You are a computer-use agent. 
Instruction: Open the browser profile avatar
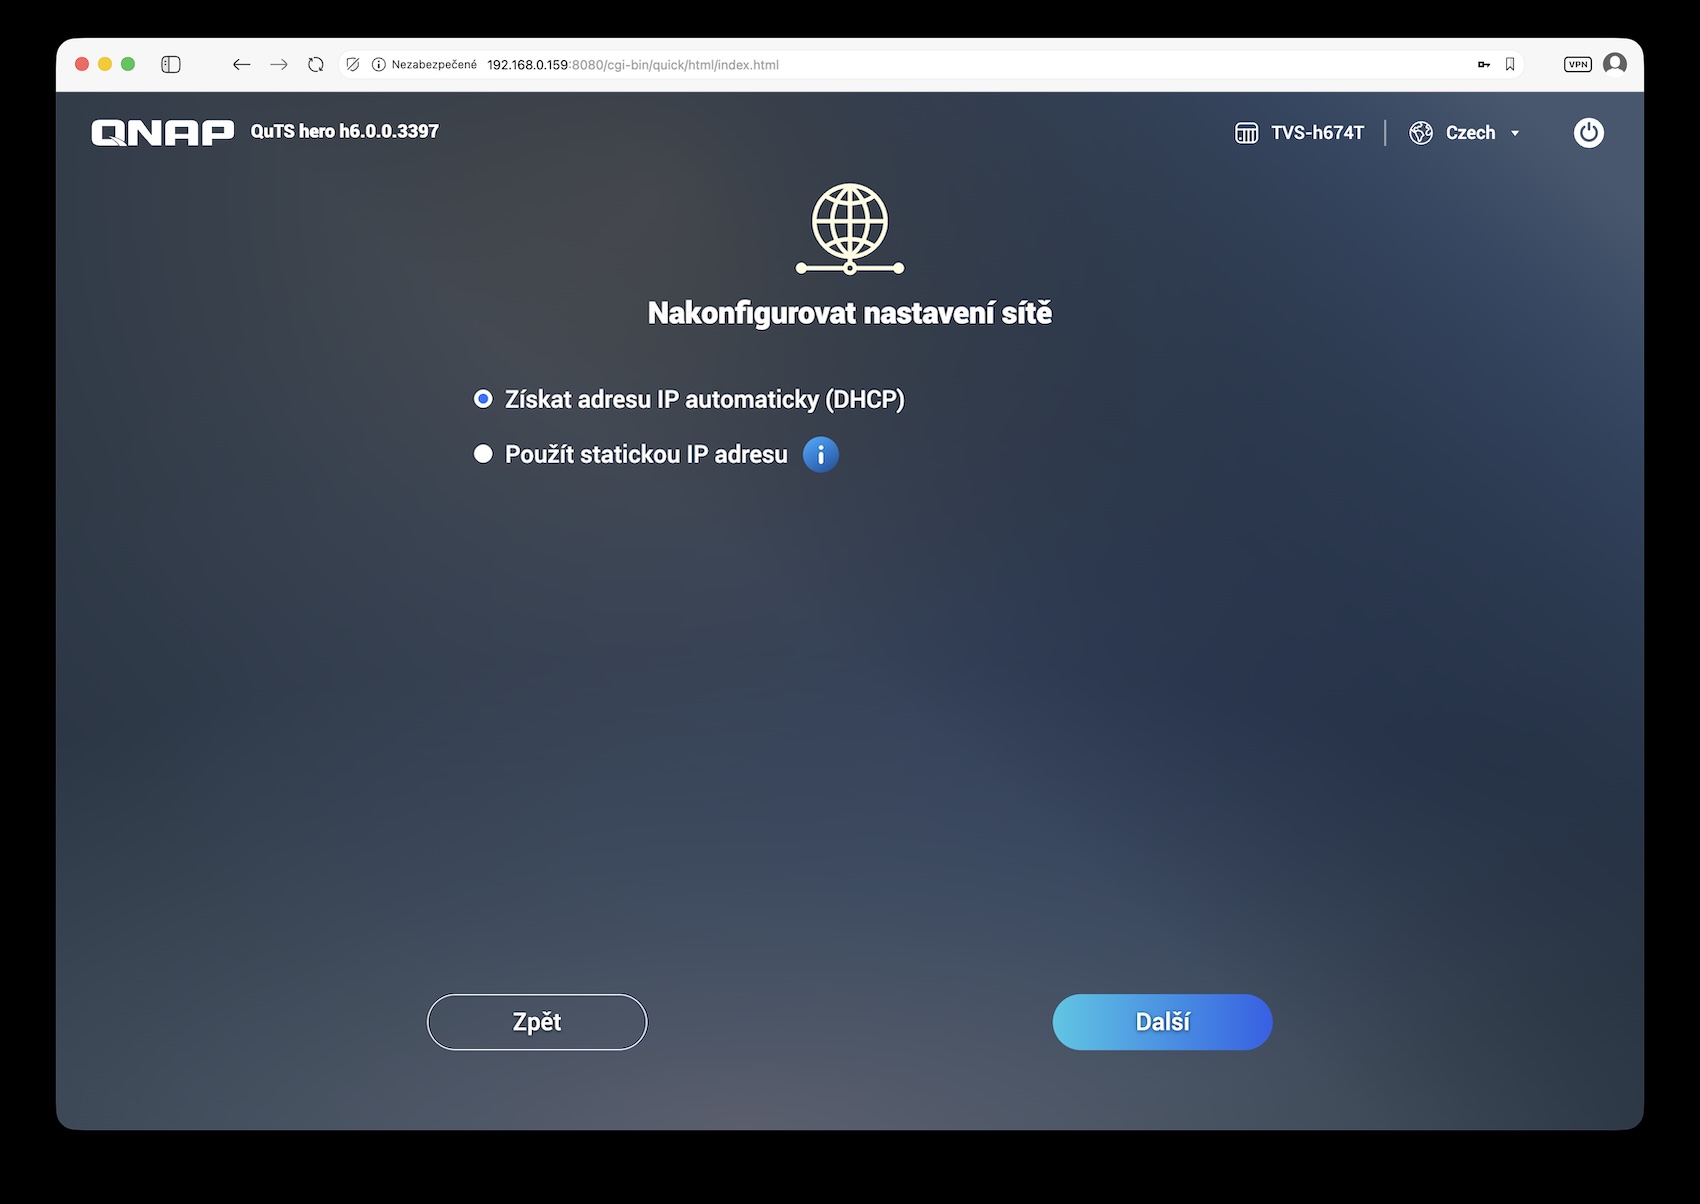(1615, 64)
